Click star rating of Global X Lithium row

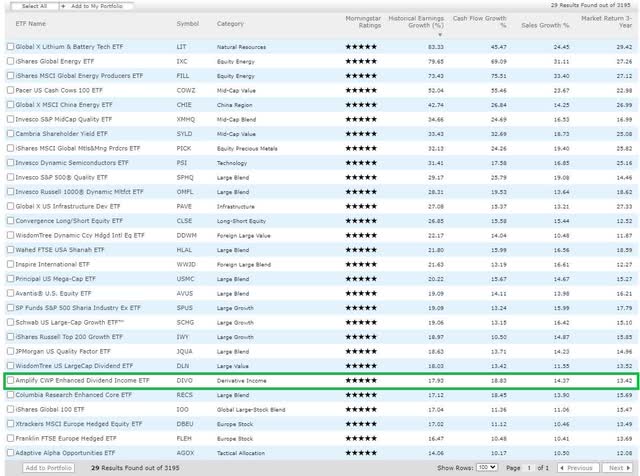click(361, 47)
